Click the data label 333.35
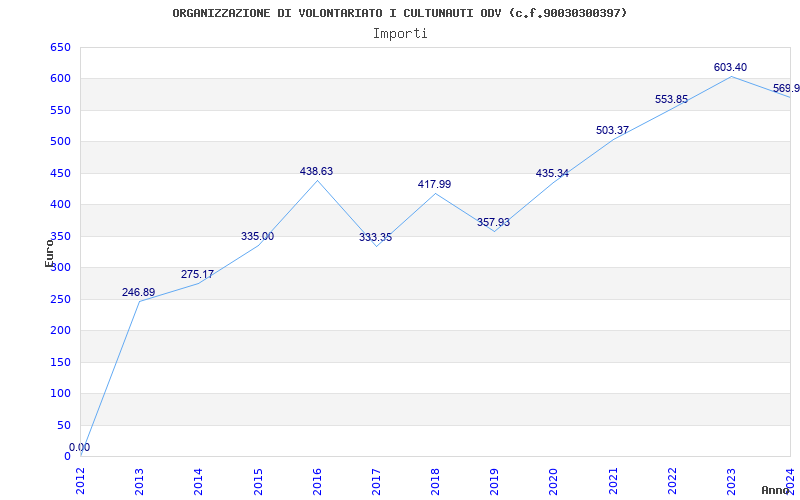800x500 pixels. click(x=376, y=237)
